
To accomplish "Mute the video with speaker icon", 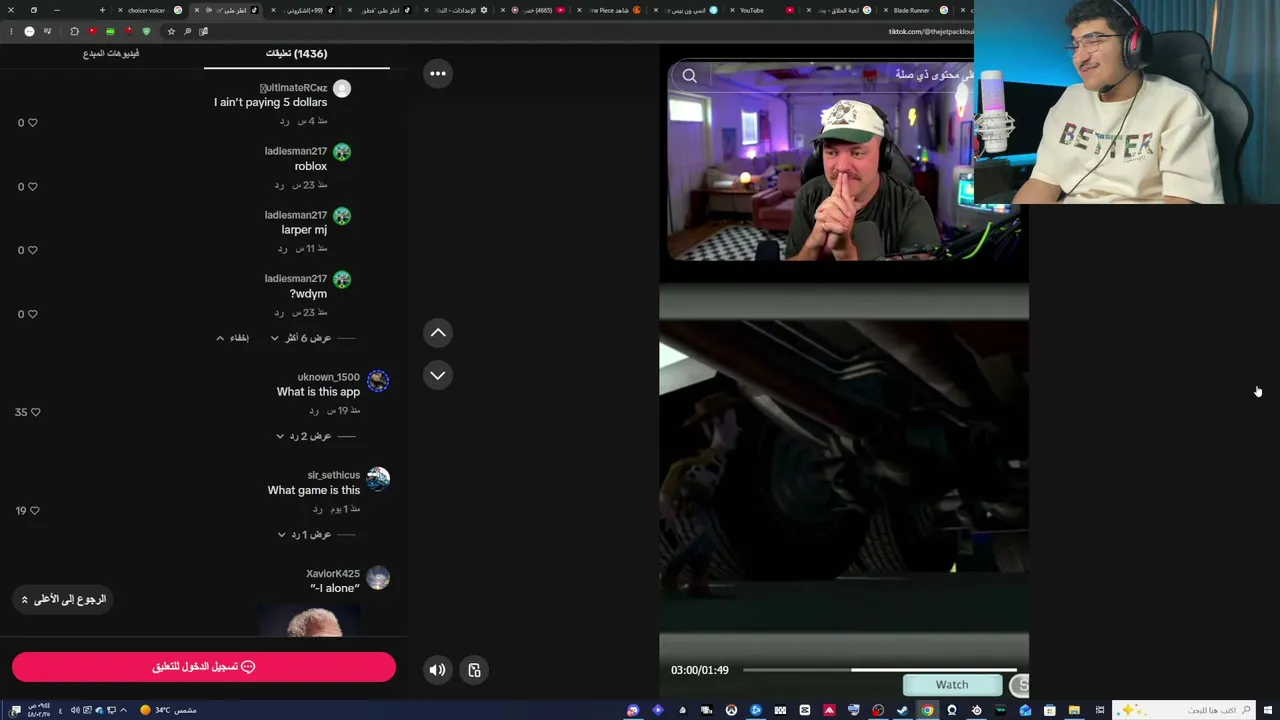I will pyautogui.click(x=437, y=670).
